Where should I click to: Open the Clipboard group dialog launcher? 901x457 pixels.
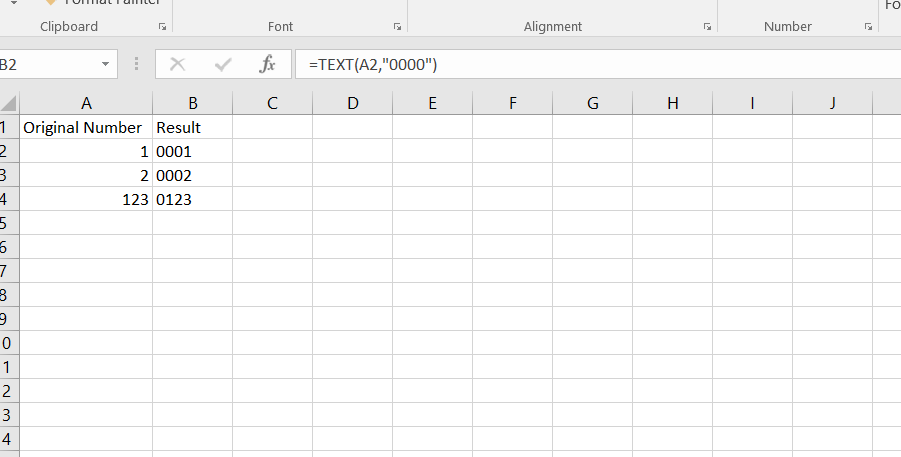coord(162,28)
